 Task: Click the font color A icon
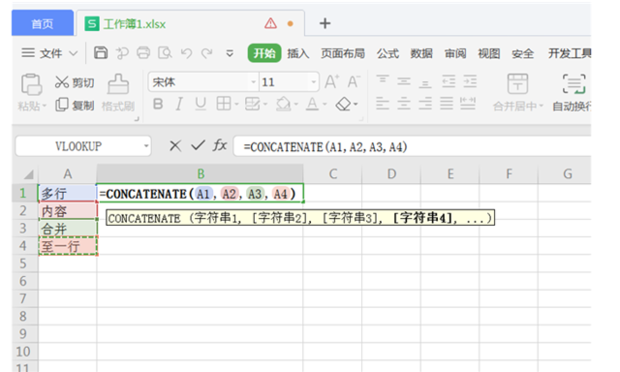[312, 104]
